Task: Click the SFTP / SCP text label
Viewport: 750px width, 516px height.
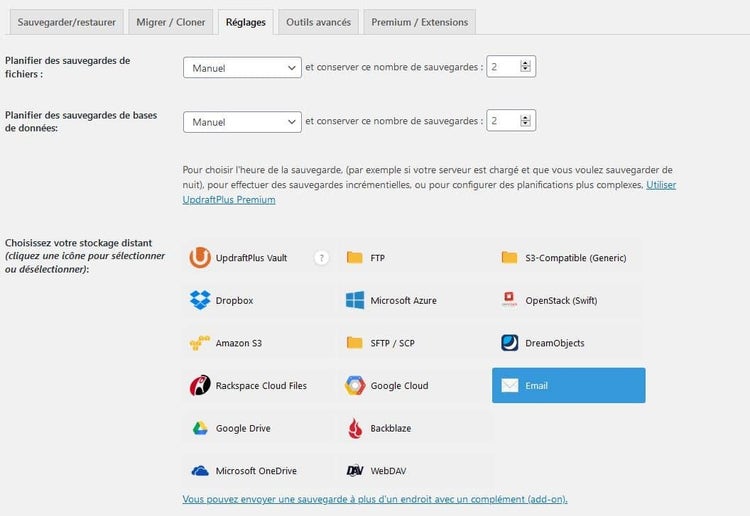Action: click(x=392, y=343)
